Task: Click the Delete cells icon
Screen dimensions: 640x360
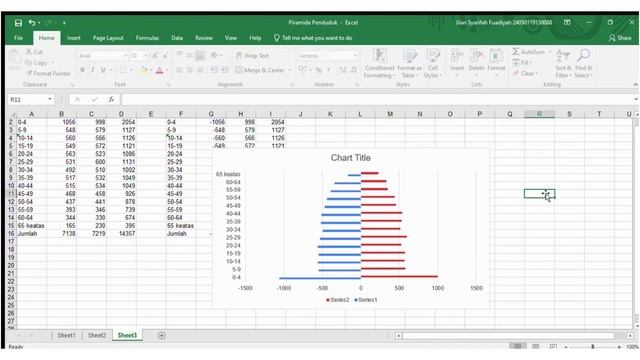Action: click(476, 56)
